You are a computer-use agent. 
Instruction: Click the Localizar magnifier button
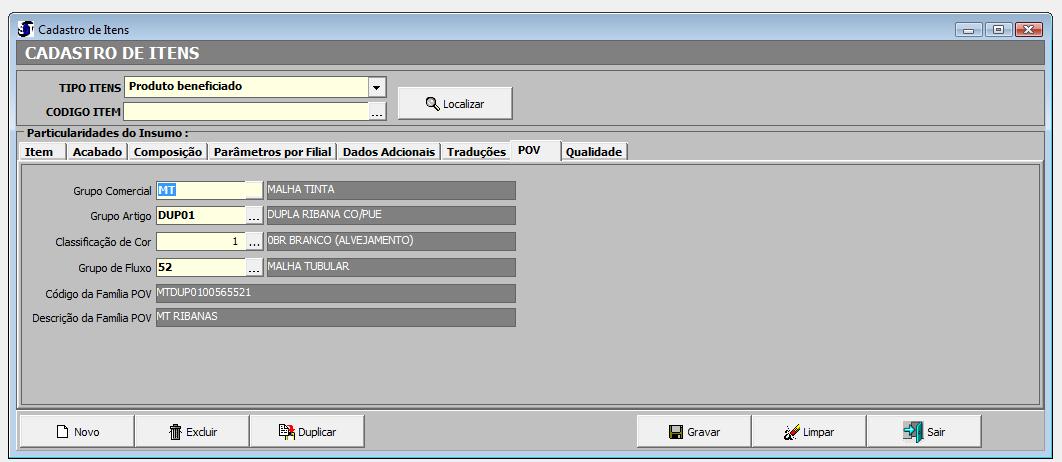point(455,103)
